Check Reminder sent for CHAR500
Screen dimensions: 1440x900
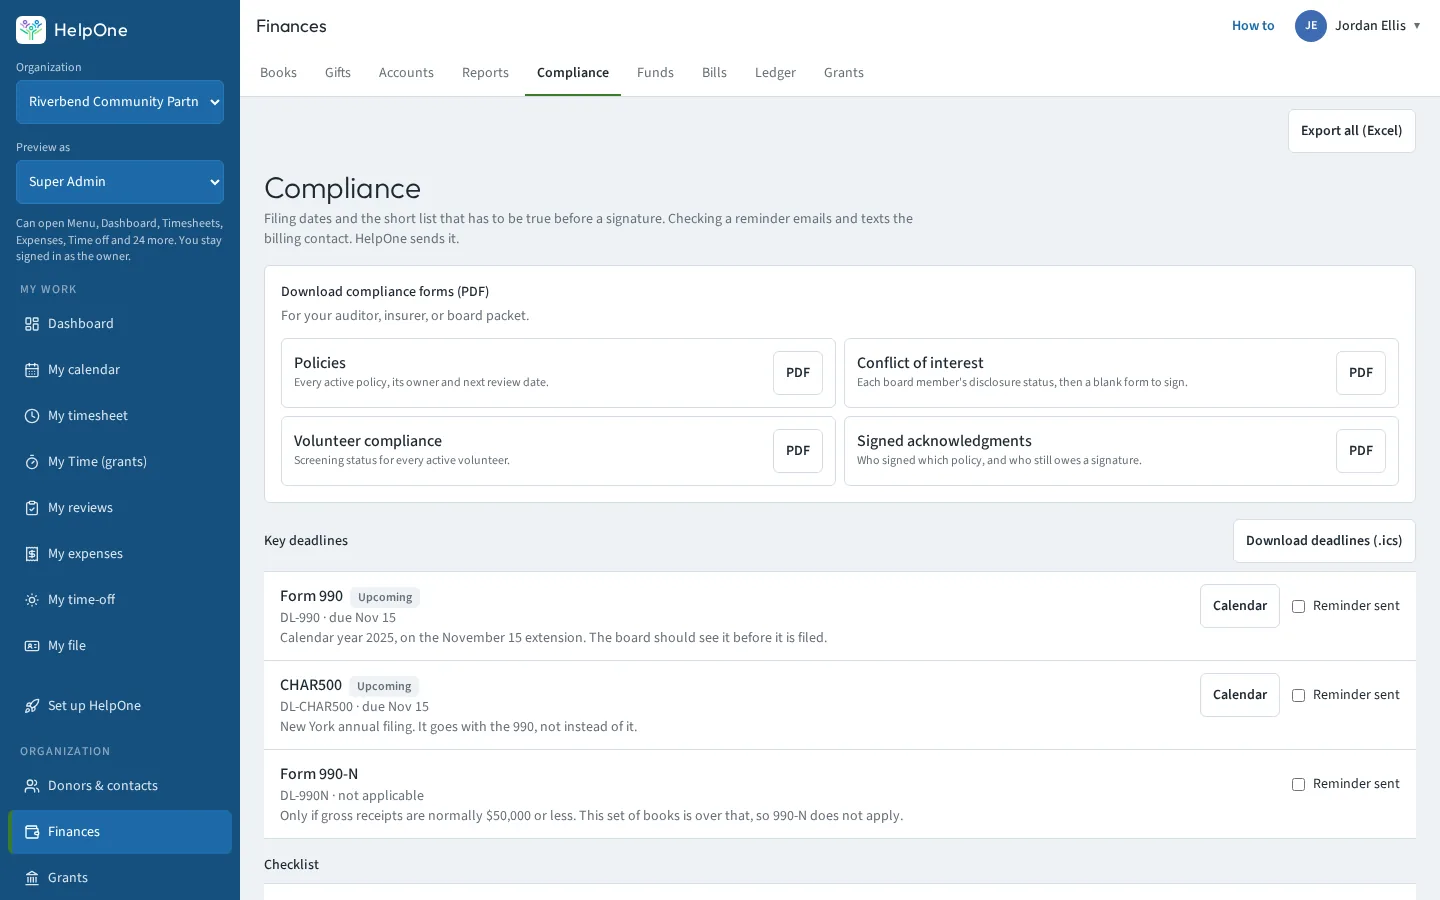click(x=1298, y=695)
